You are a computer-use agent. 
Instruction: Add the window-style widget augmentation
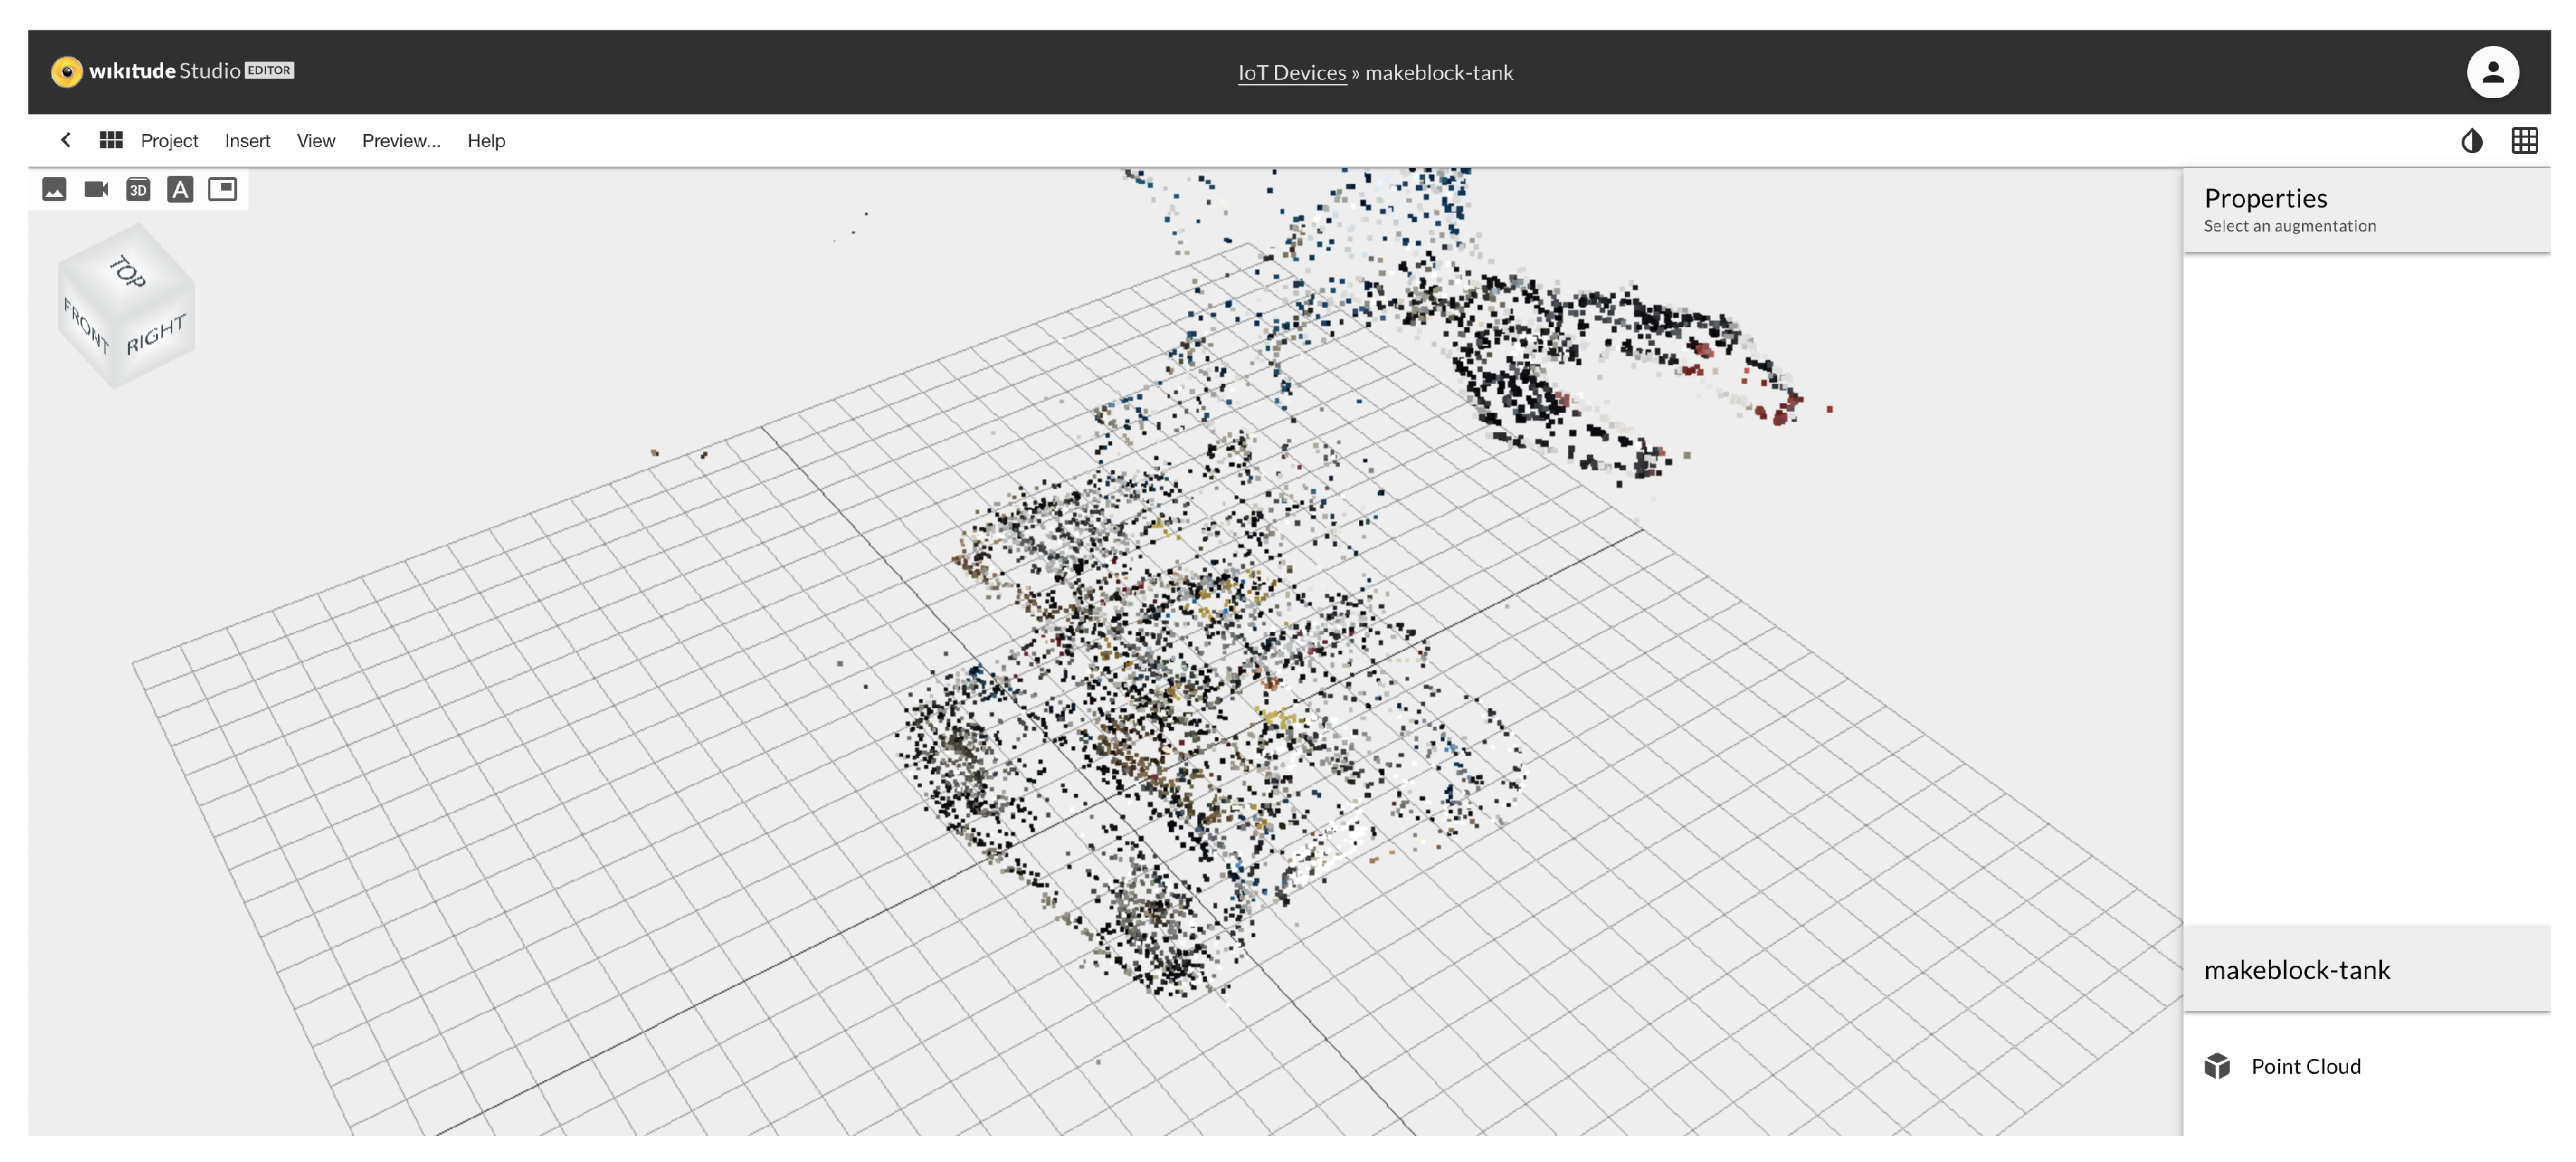click(x=222, y=189)
